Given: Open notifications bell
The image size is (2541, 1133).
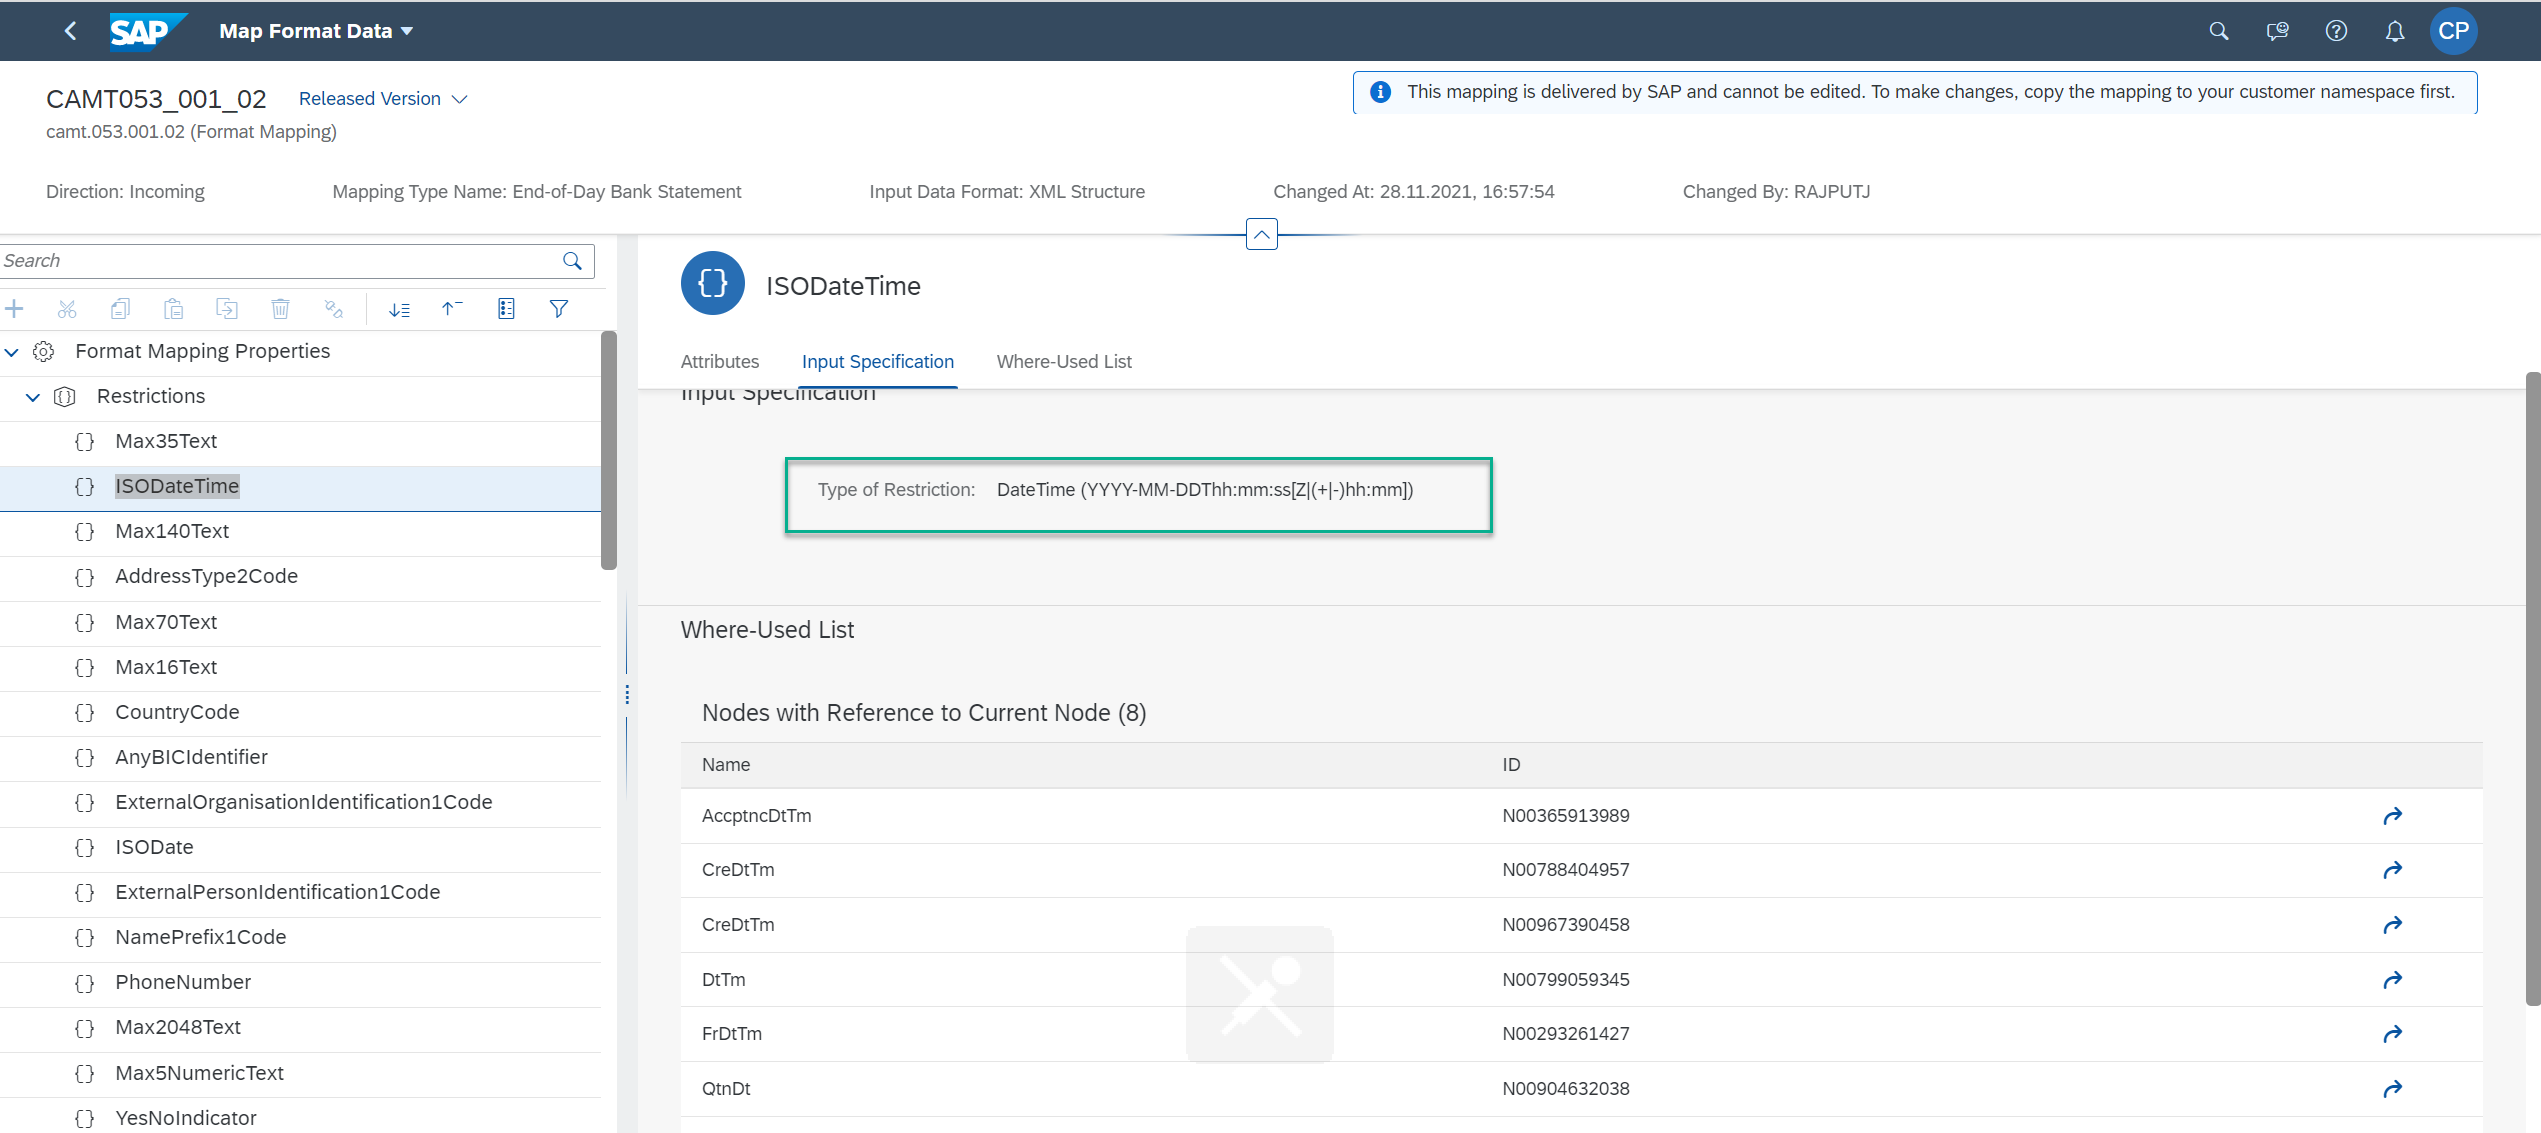Looking at the screenshot, I should tap(2394, 31).
